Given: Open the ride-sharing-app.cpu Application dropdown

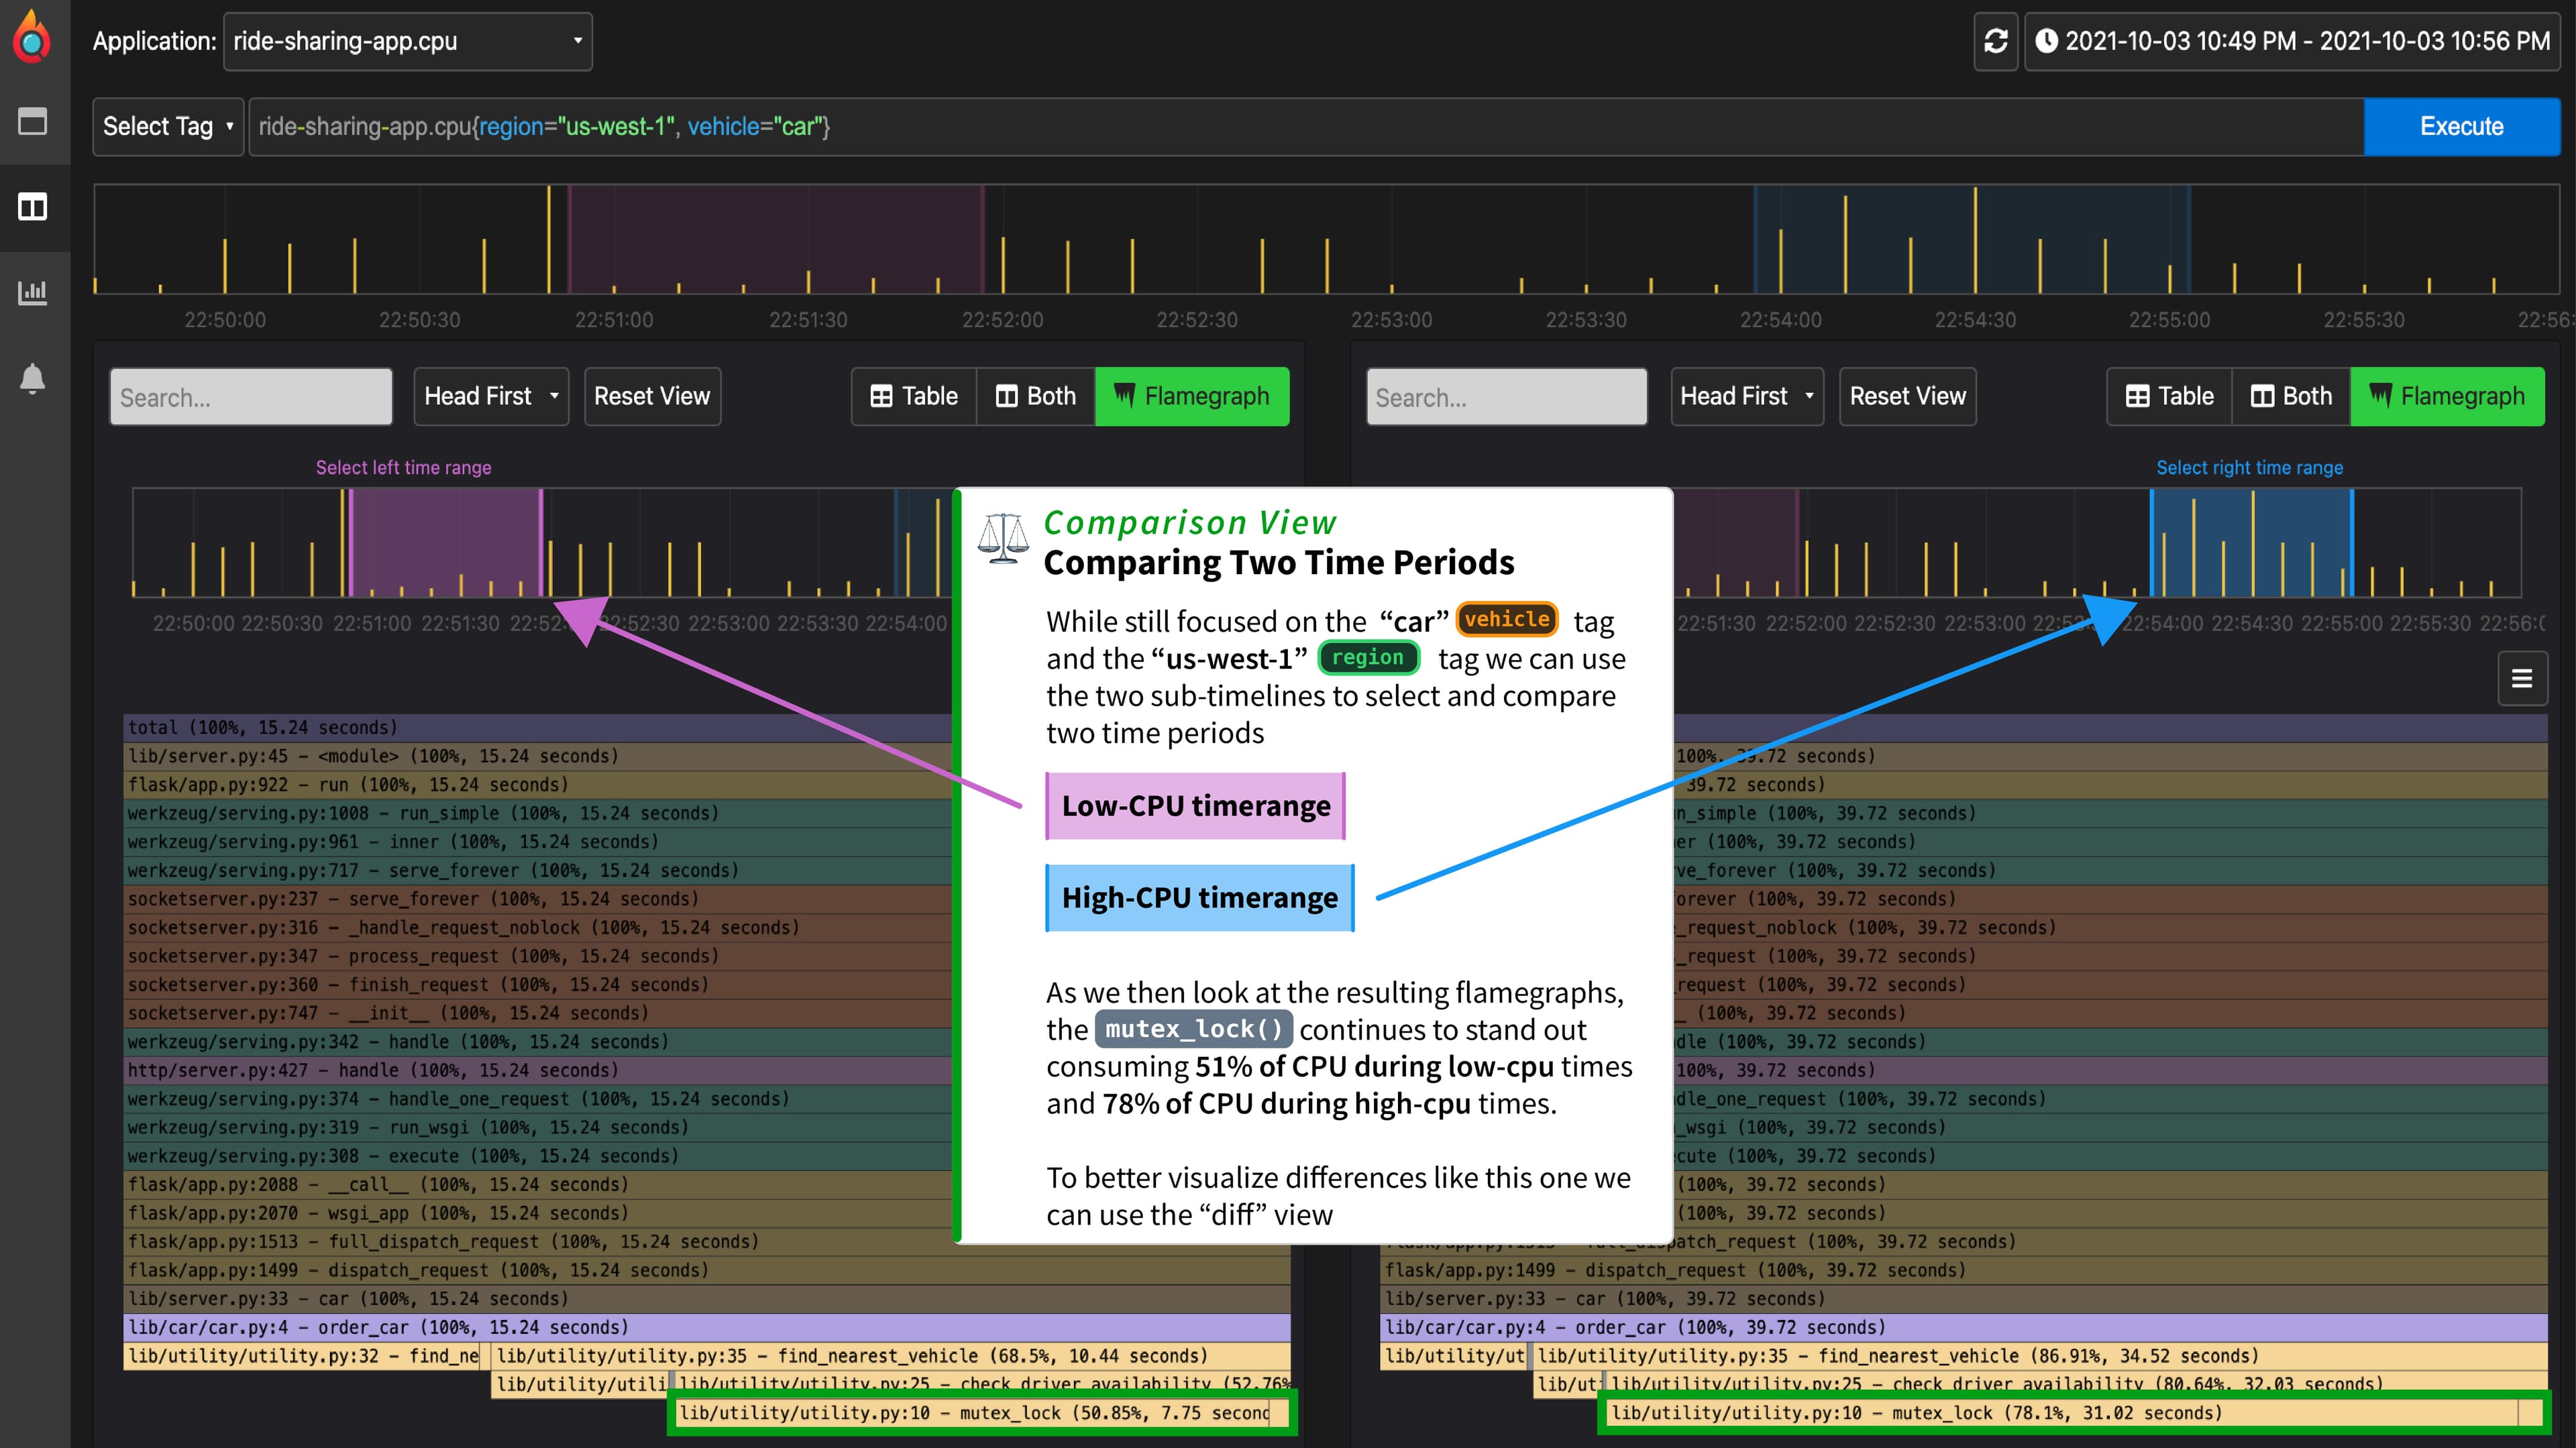Looking at the screenshot, I should tap(407, 41).
